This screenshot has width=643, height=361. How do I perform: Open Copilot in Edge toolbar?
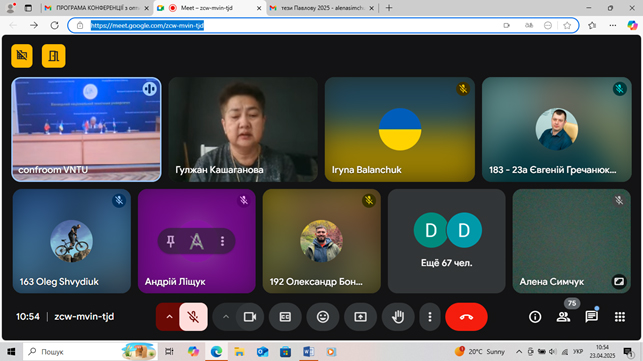(632, 25)
